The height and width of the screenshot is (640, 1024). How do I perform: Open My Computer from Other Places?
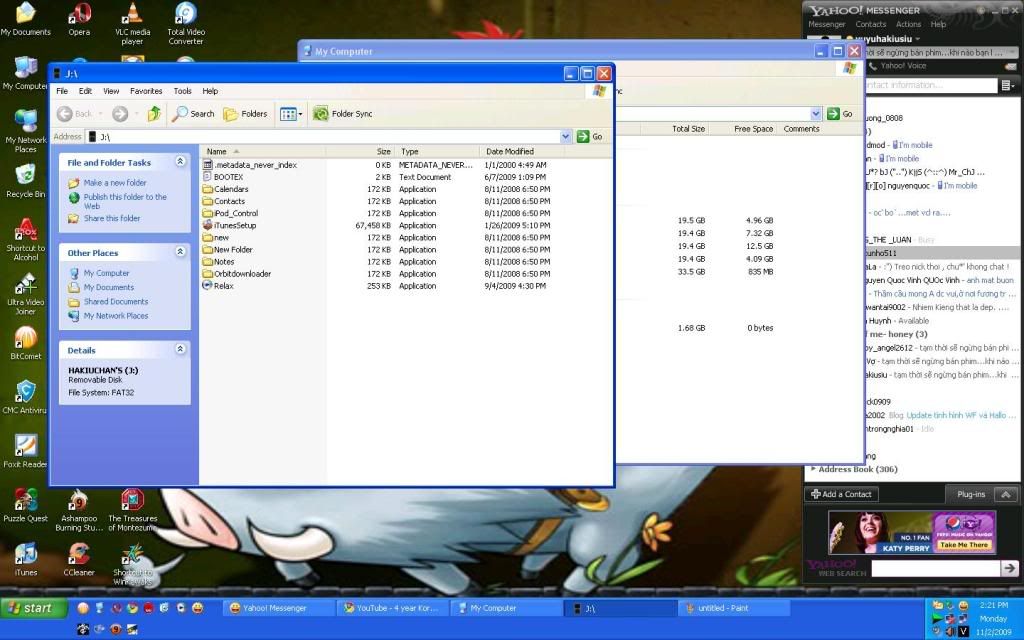click(106, 273)
